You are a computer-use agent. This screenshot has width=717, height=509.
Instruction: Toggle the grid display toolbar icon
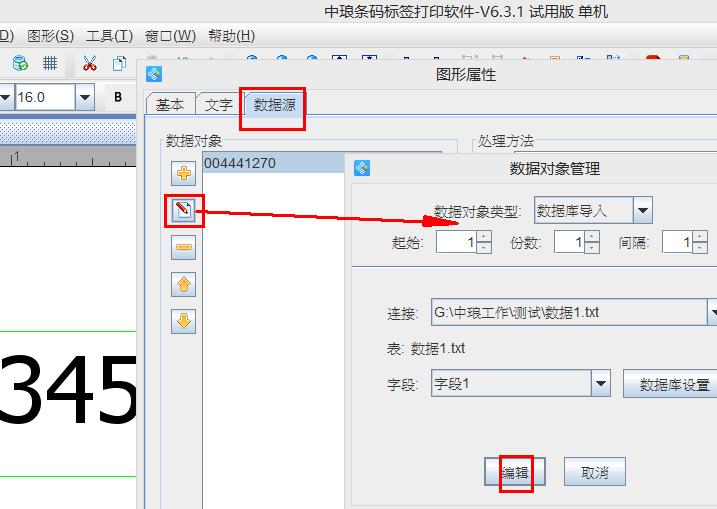49,64
